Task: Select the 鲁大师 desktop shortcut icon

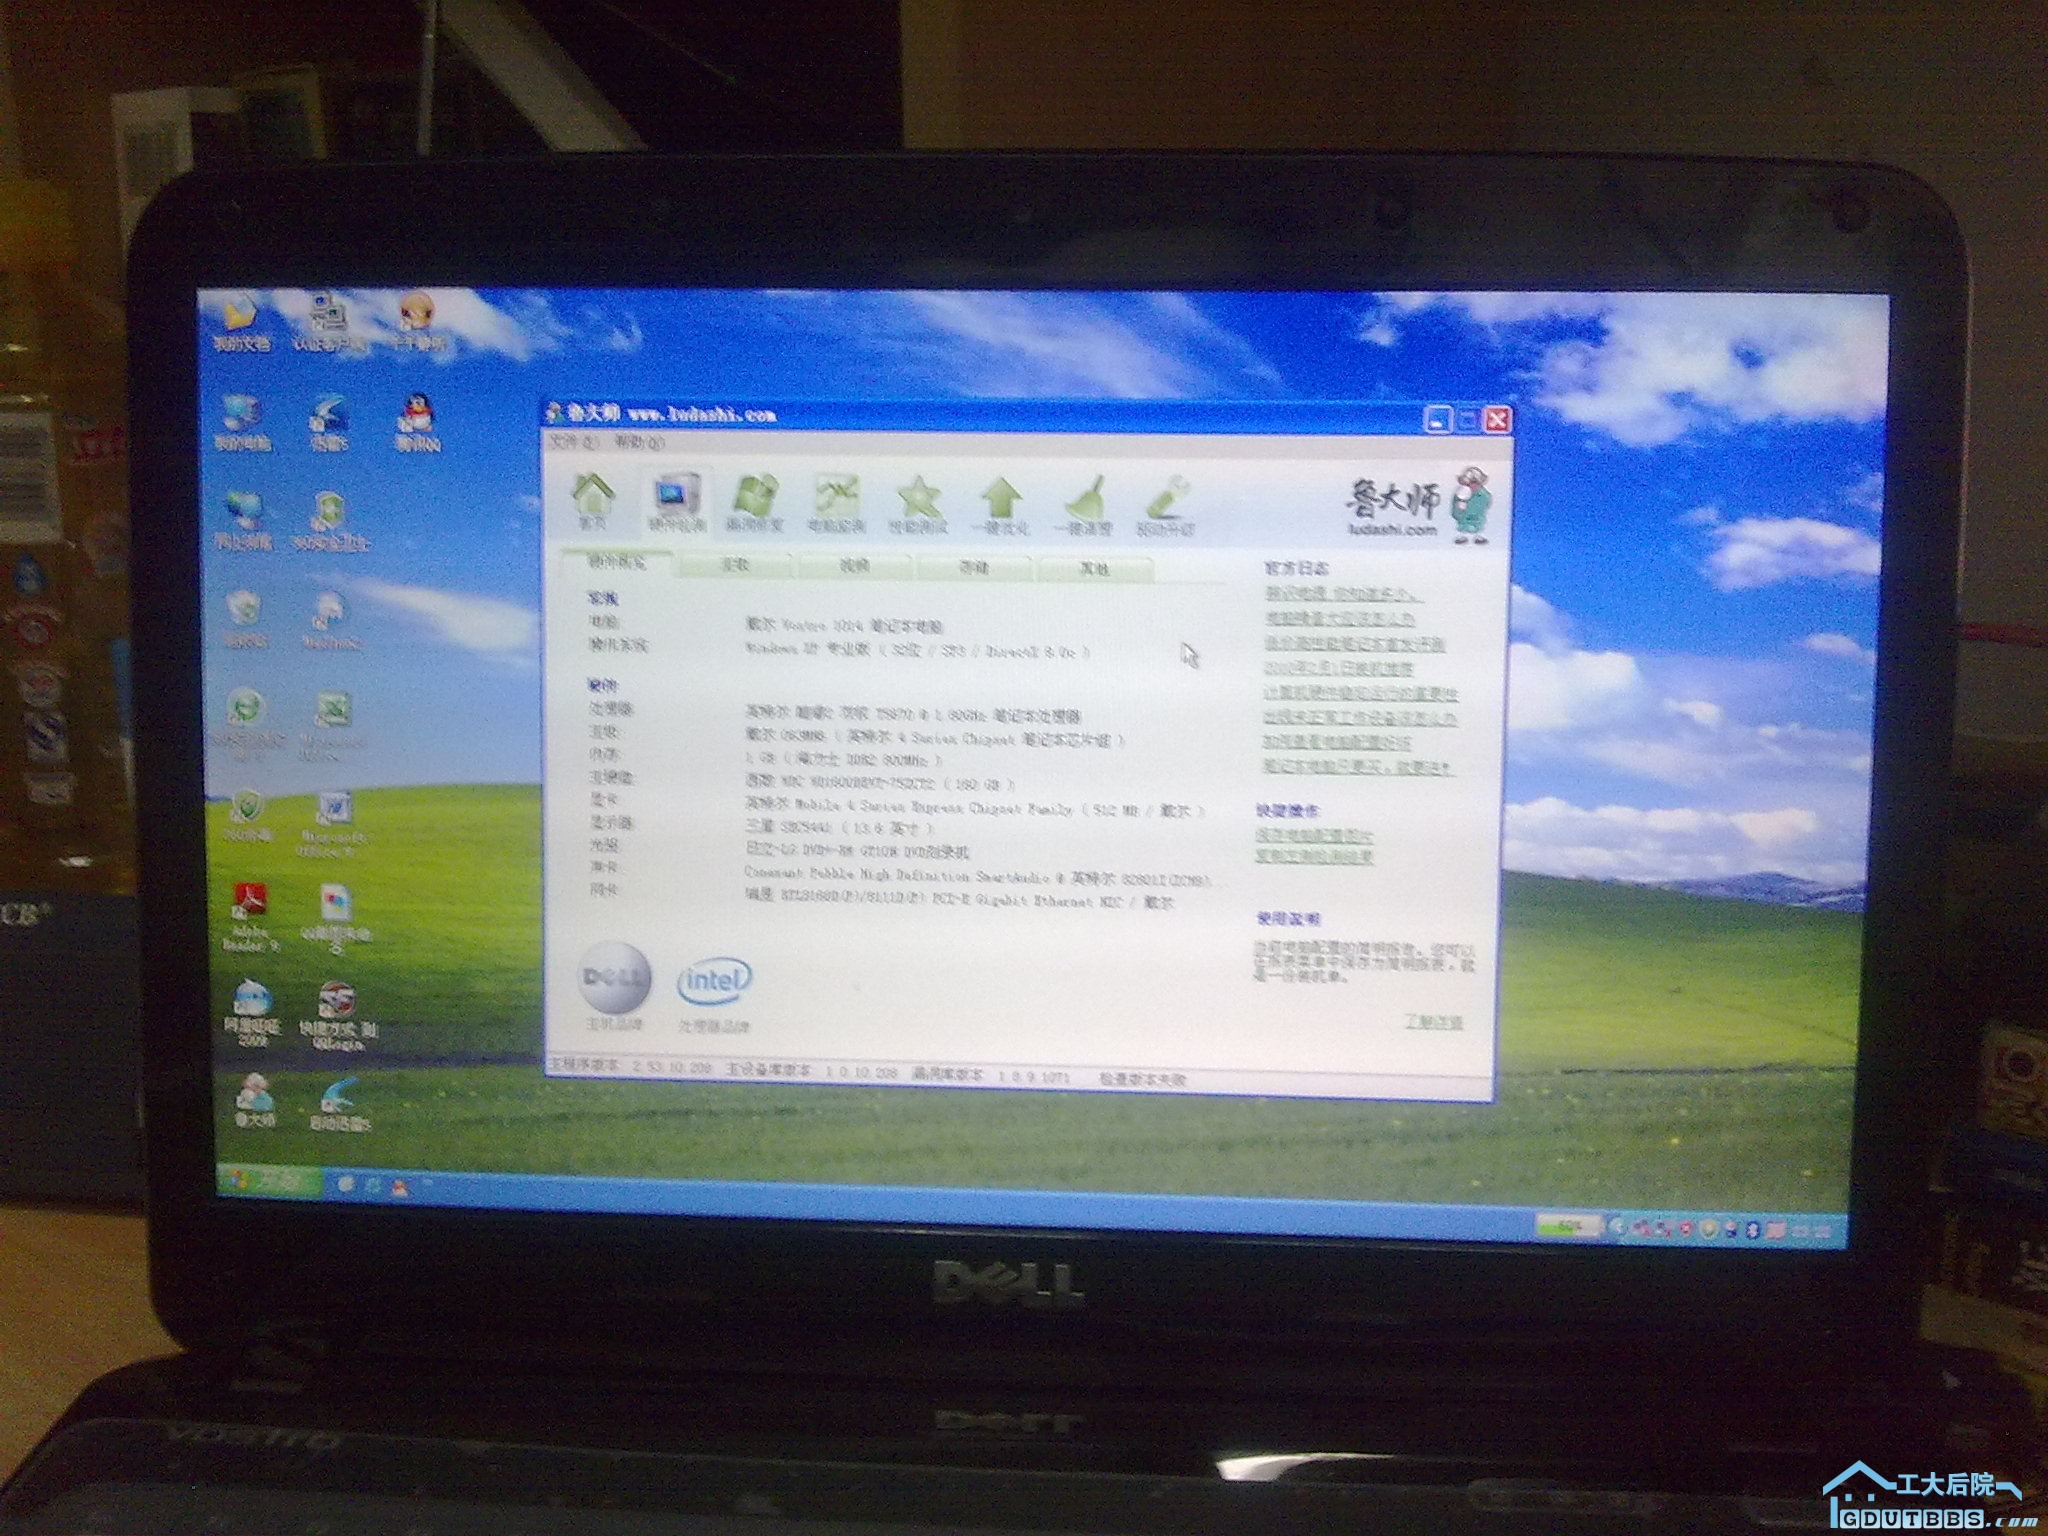Action: pyautogui.click(x=255, y=1100)
